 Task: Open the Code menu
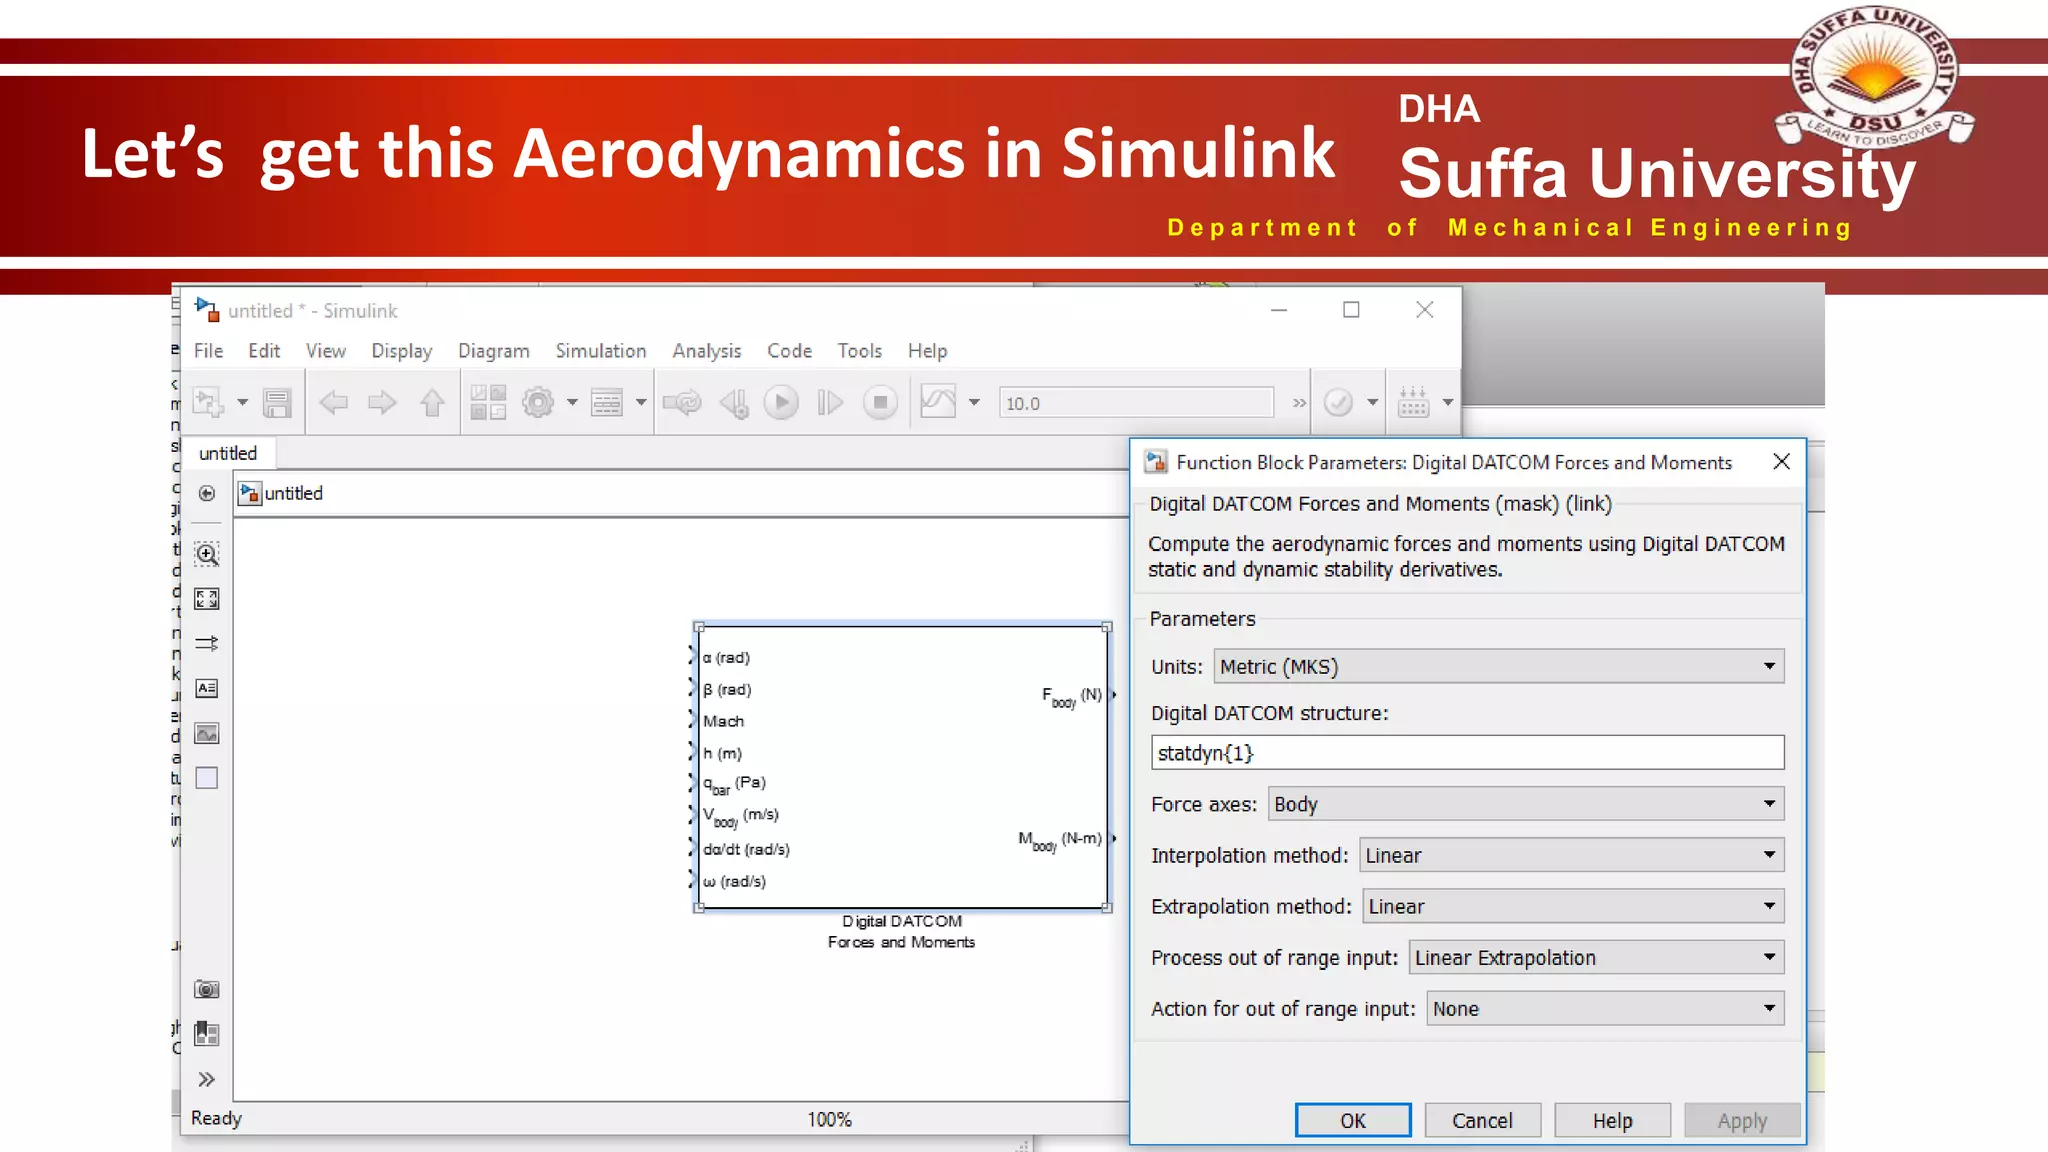[789, 351]
